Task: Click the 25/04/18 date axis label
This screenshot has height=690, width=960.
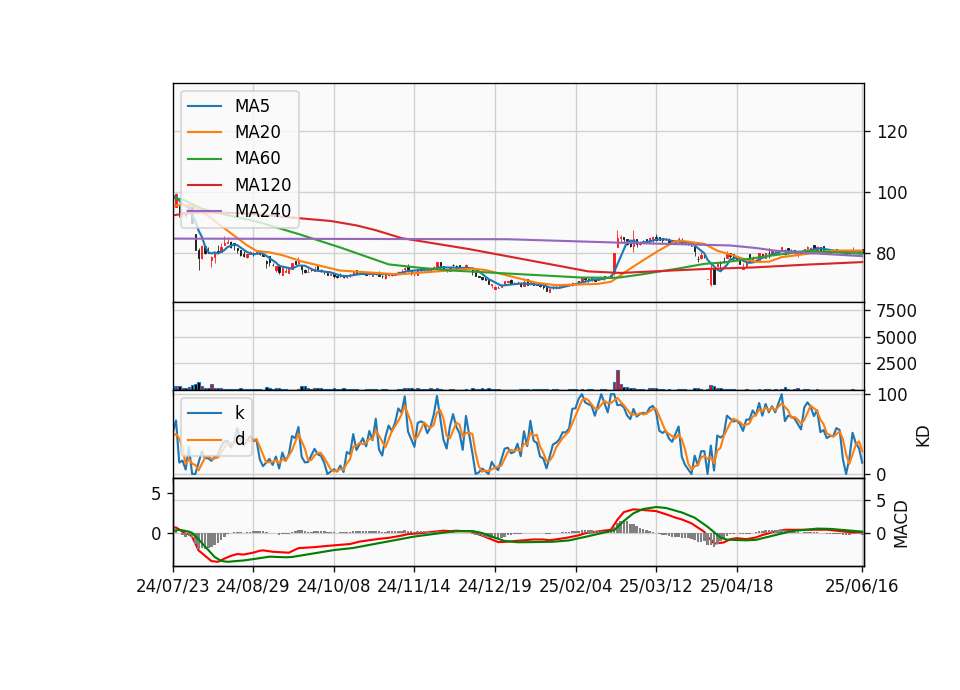Action: pos(737,586)
